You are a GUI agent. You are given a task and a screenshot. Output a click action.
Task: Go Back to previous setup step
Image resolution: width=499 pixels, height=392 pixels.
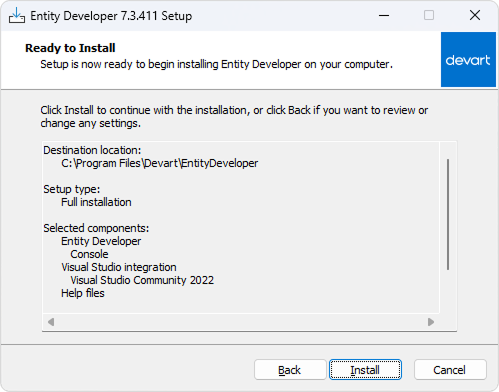pos(290,370)
